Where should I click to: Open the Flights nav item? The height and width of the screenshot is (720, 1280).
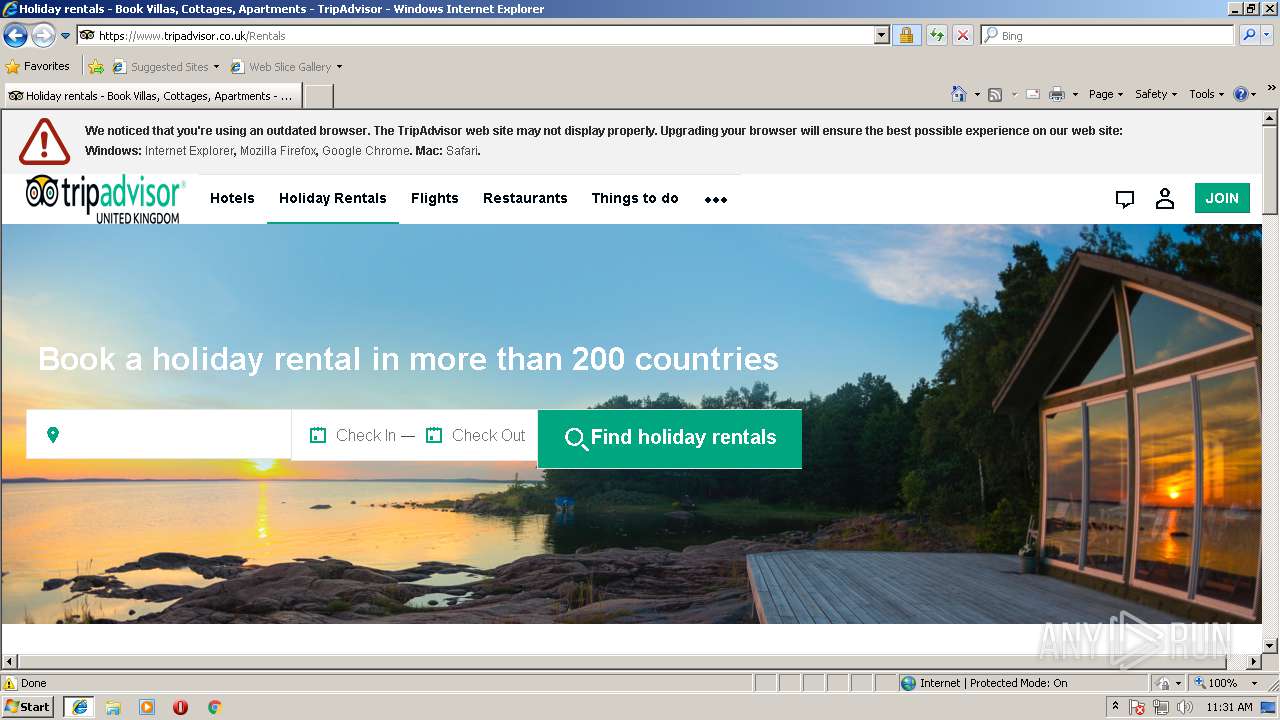[x=435, y=198]
